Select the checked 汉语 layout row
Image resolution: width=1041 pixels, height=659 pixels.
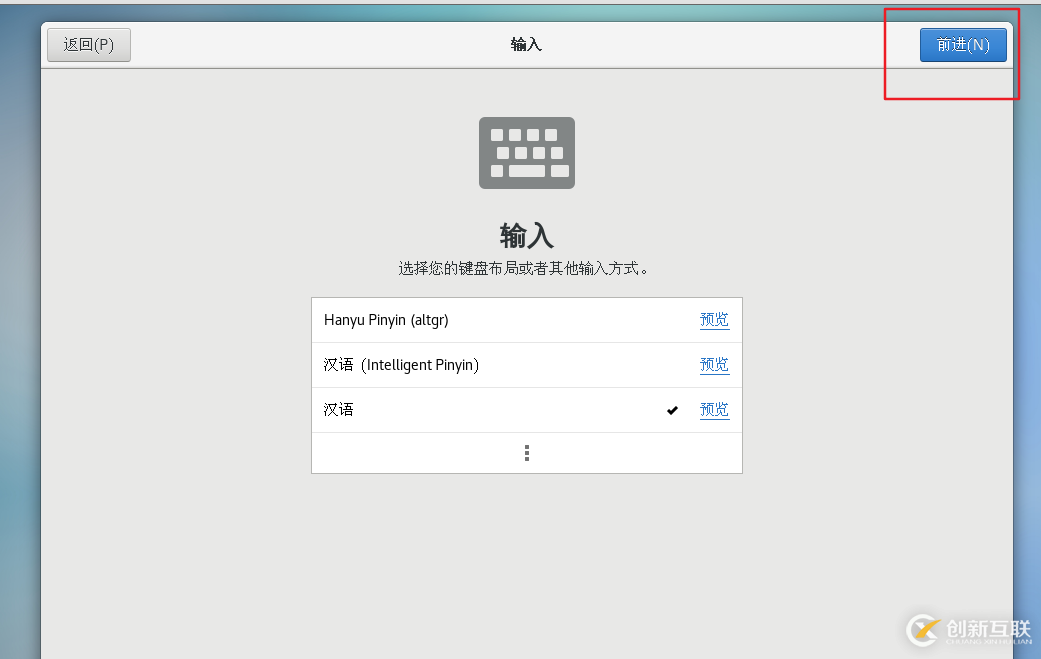[x=450, y=409]
